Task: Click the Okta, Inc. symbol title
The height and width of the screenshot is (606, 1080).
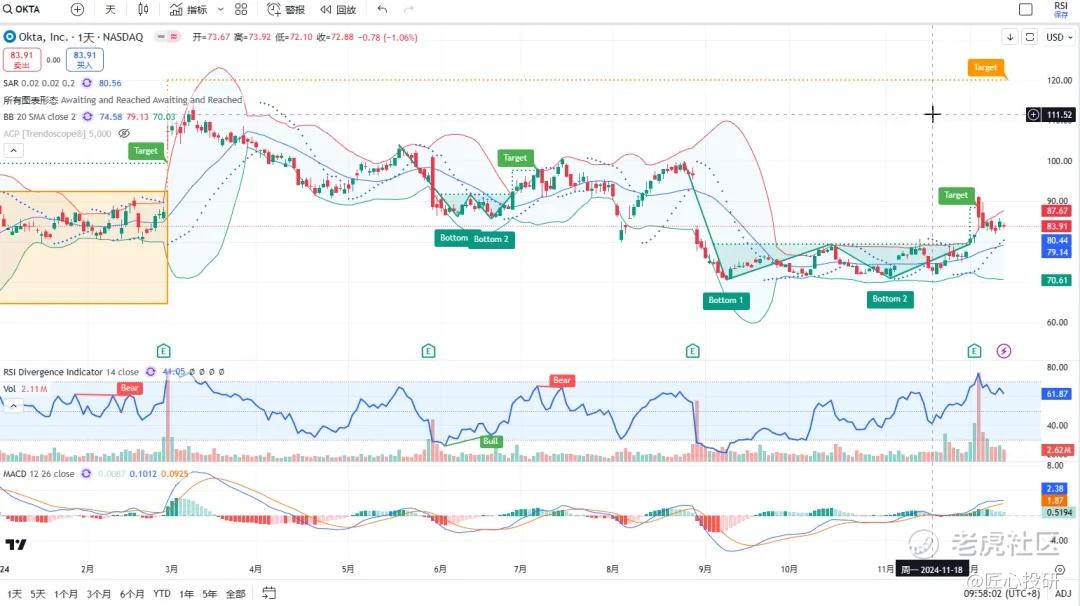Action: (x=43, y=36)
